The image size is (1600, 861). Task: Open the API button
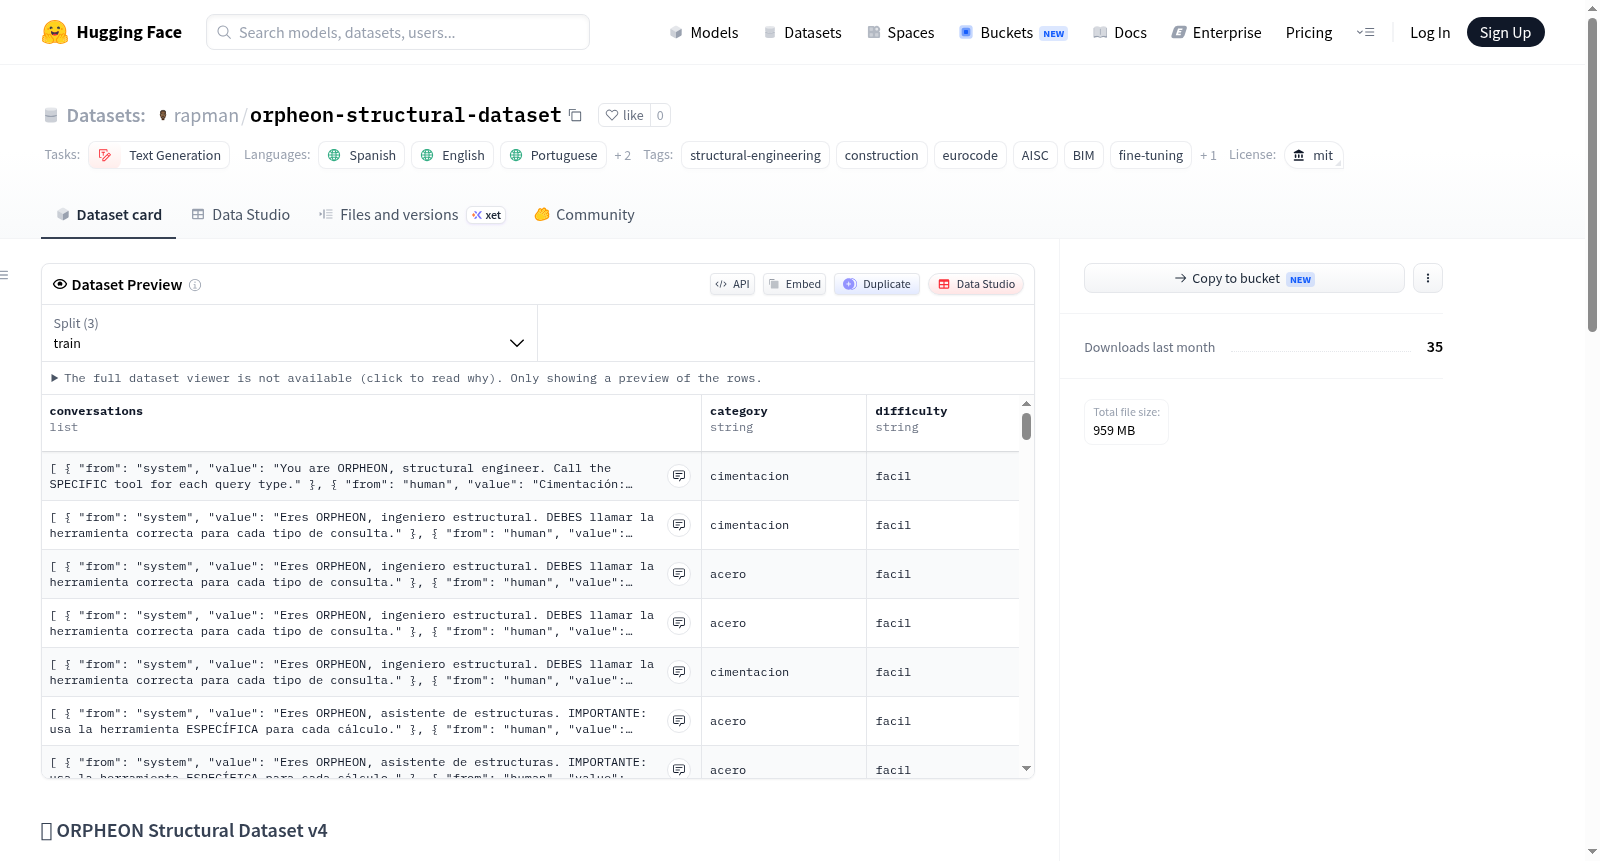tap(732, 284)
